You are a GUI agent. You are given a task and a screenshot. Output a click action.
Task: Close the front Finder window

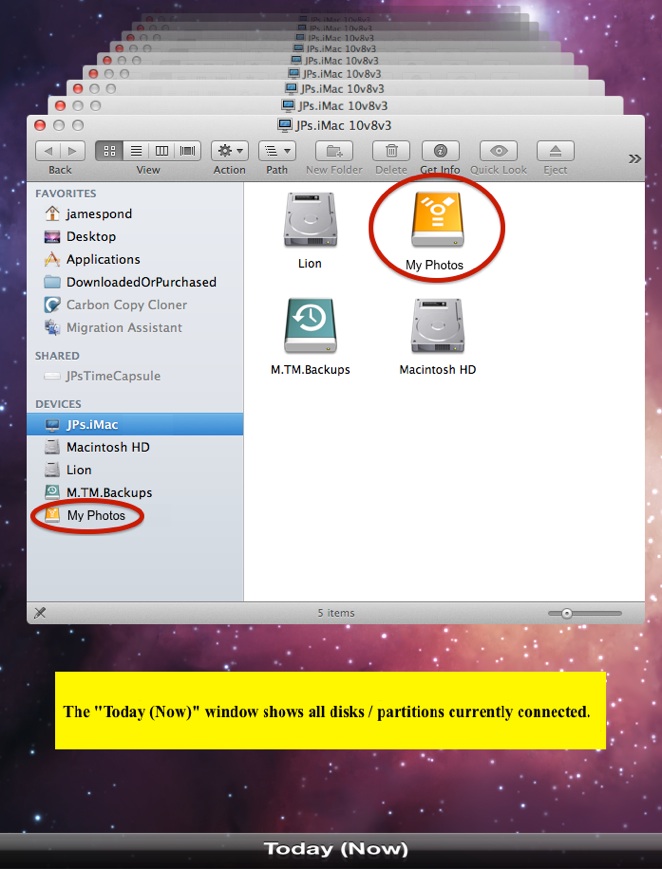point(40,125)
